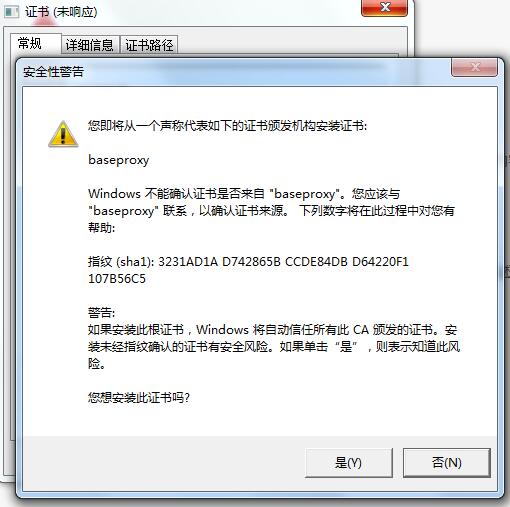The image size is (510, 507).
Task: Close the 证书 (未响应) window
Action: pyautogui.click(x=385, y=7)
